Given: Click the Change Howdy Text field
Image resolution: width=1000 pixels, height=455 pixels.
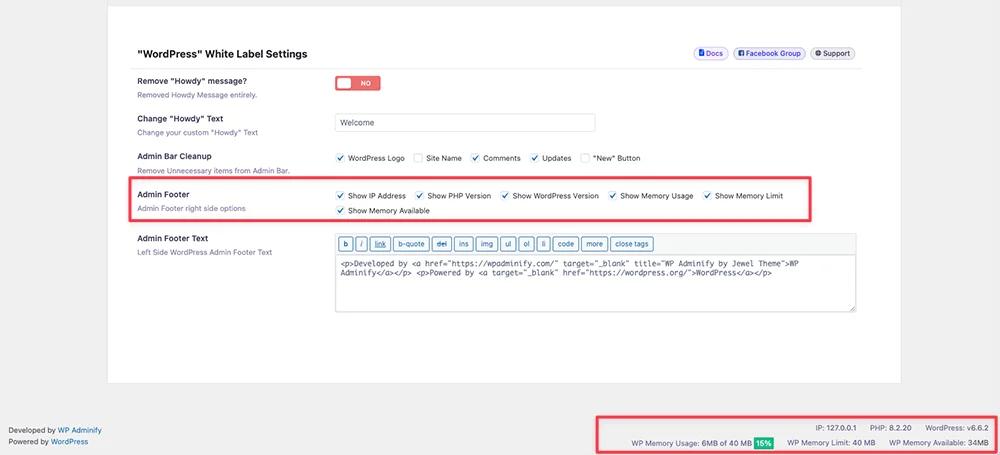Looking at the screenshot, I should tap(465, 123).
